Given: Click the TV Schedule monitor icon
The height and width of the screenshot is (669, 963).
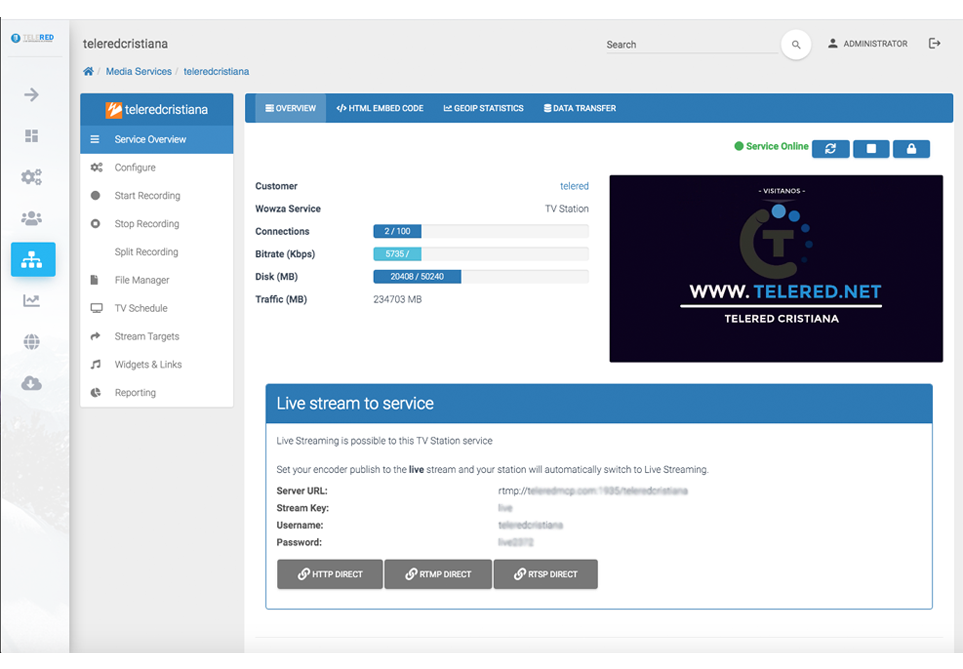Looking at the screenshot, I should (x=96, y=308).
